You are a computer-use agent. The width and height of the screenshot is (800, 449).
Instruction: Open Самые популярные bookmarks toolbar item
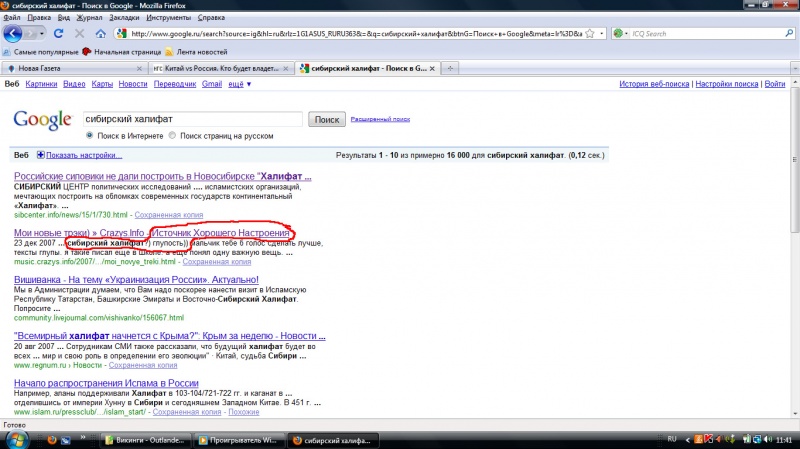click(x=41, y=52)
